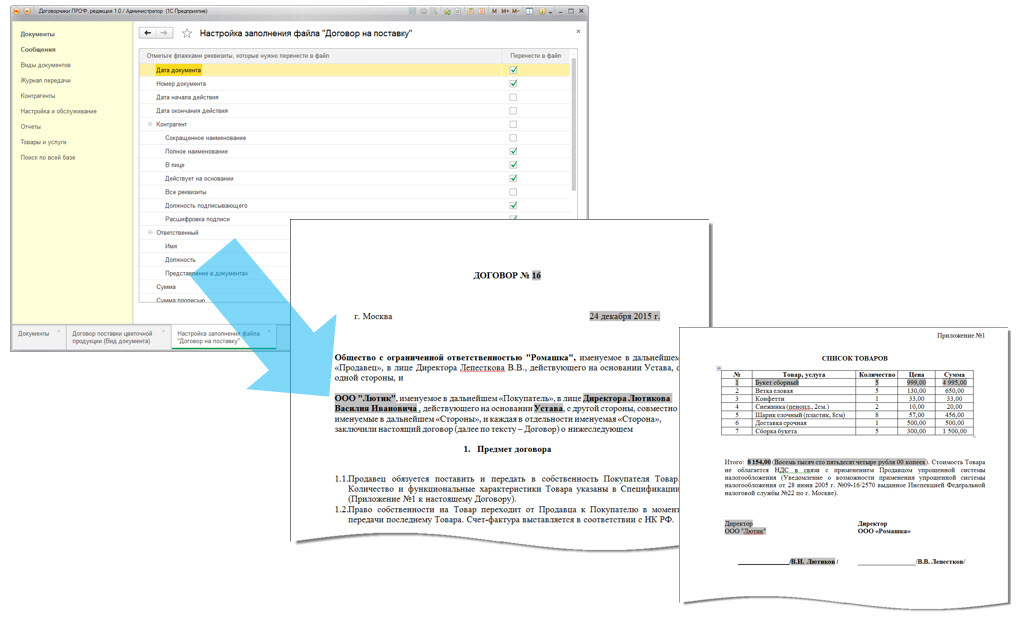This screenshot has width=1016, height=619.
Task: Select the Сокращенное наименование row
Action: pyautogui.click(x=354, y=138)
